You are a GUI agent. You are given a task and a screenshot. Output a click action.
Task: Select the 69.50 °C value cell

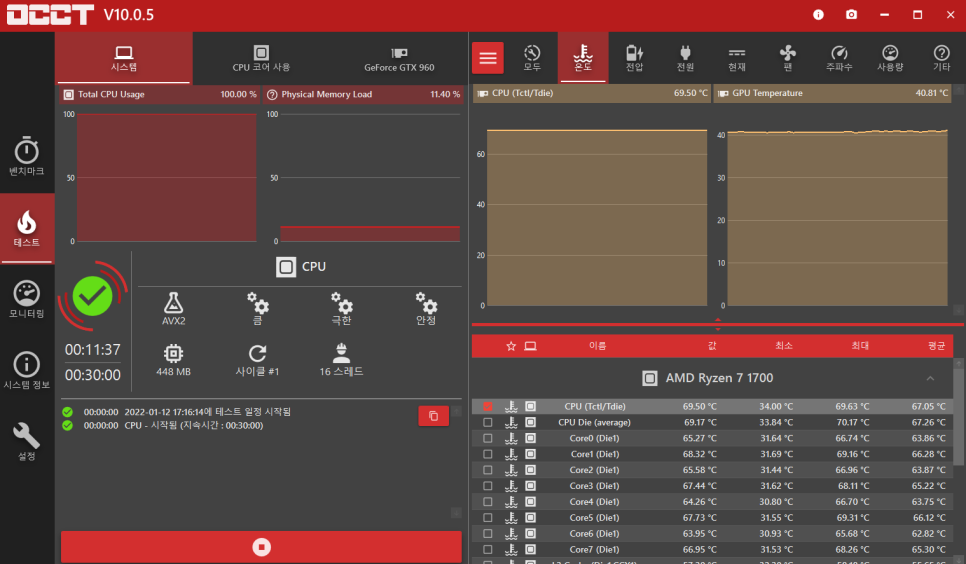tap(699, 406)
